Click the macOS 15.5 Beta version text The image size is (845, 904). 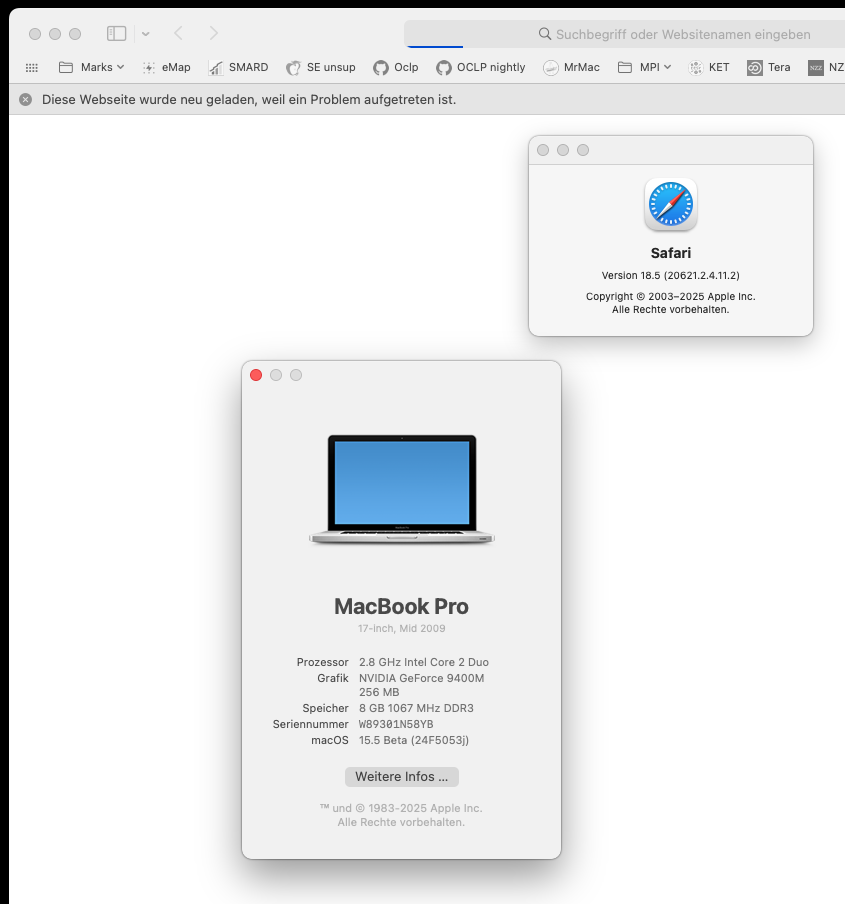point(414,740)
